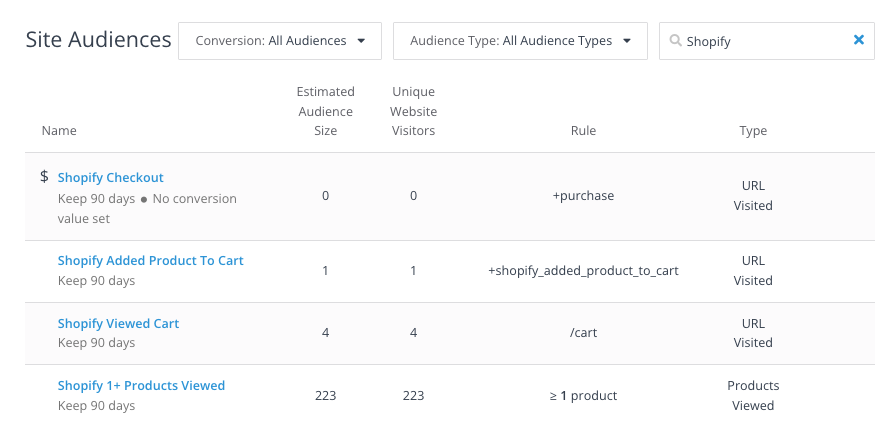Viewport: 886px width, 445px height.
Task: Click the Rule column header
Action: click(583, 131)
